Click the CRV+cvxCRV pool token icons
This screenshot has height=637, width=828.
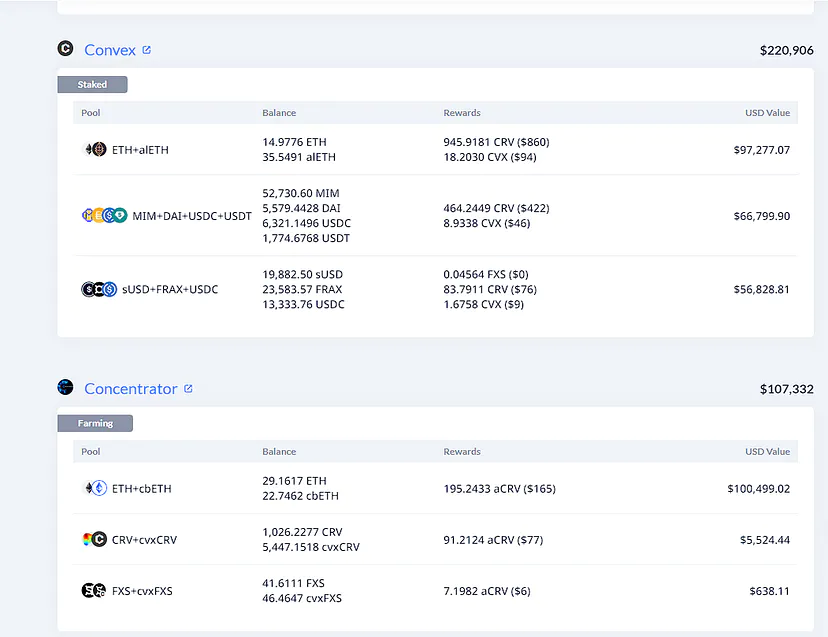click(x=94, y=540)
